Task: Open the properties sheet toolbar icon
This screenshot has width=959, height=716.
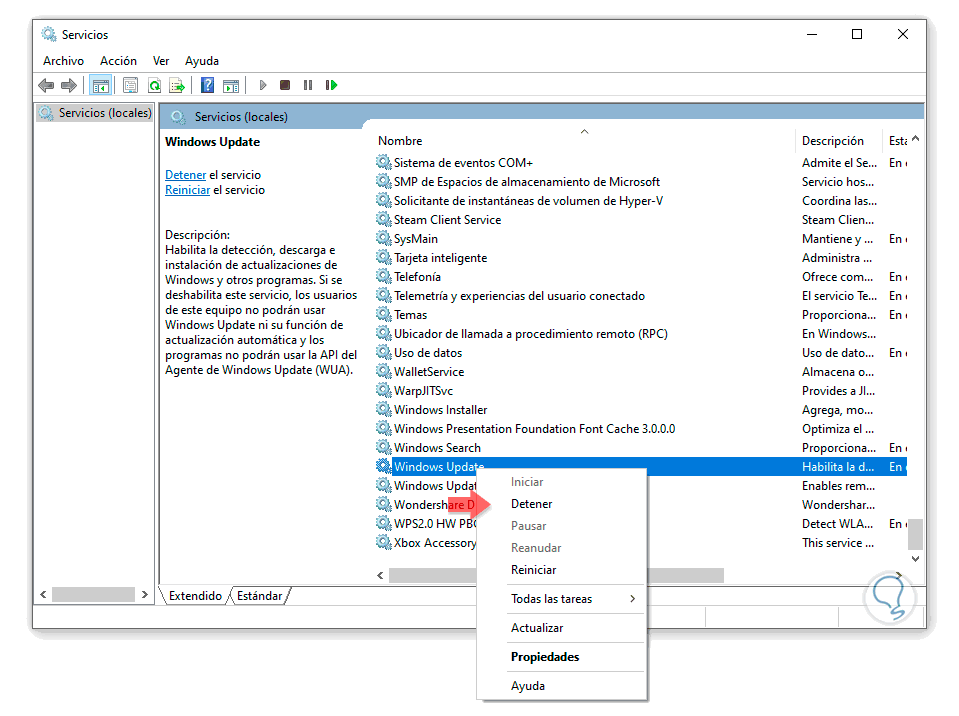Action: [130, 86]
